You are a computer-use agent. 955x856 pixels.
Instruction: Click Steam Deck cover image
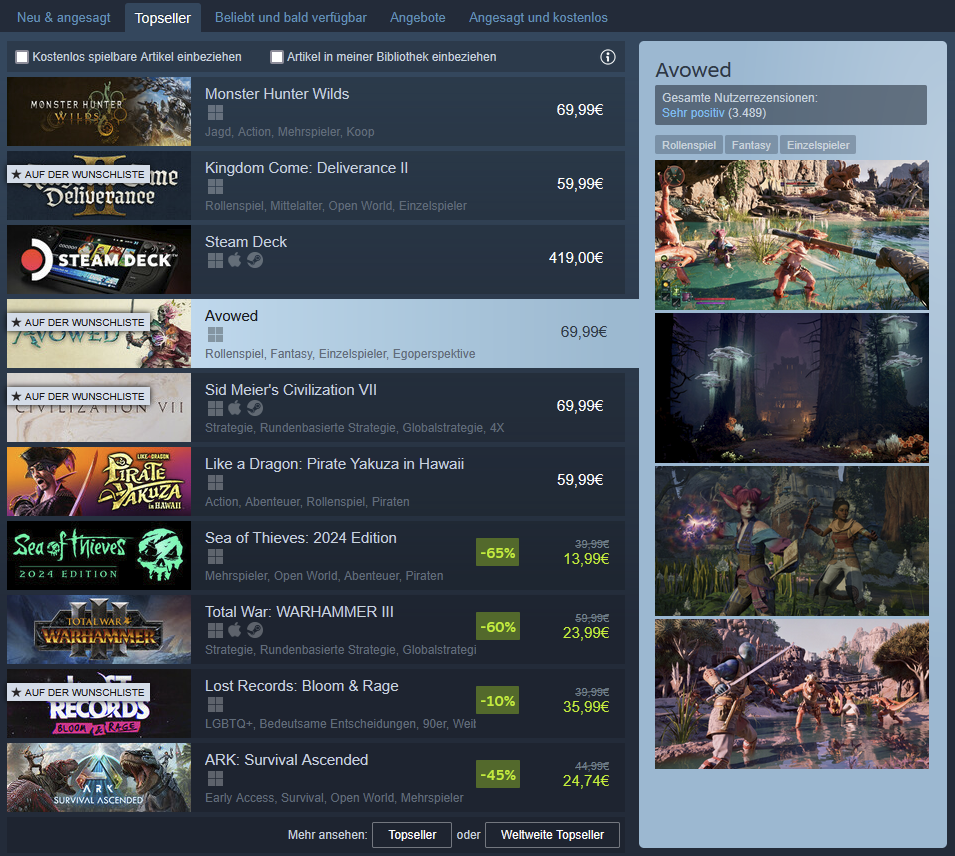pos(99,260)
